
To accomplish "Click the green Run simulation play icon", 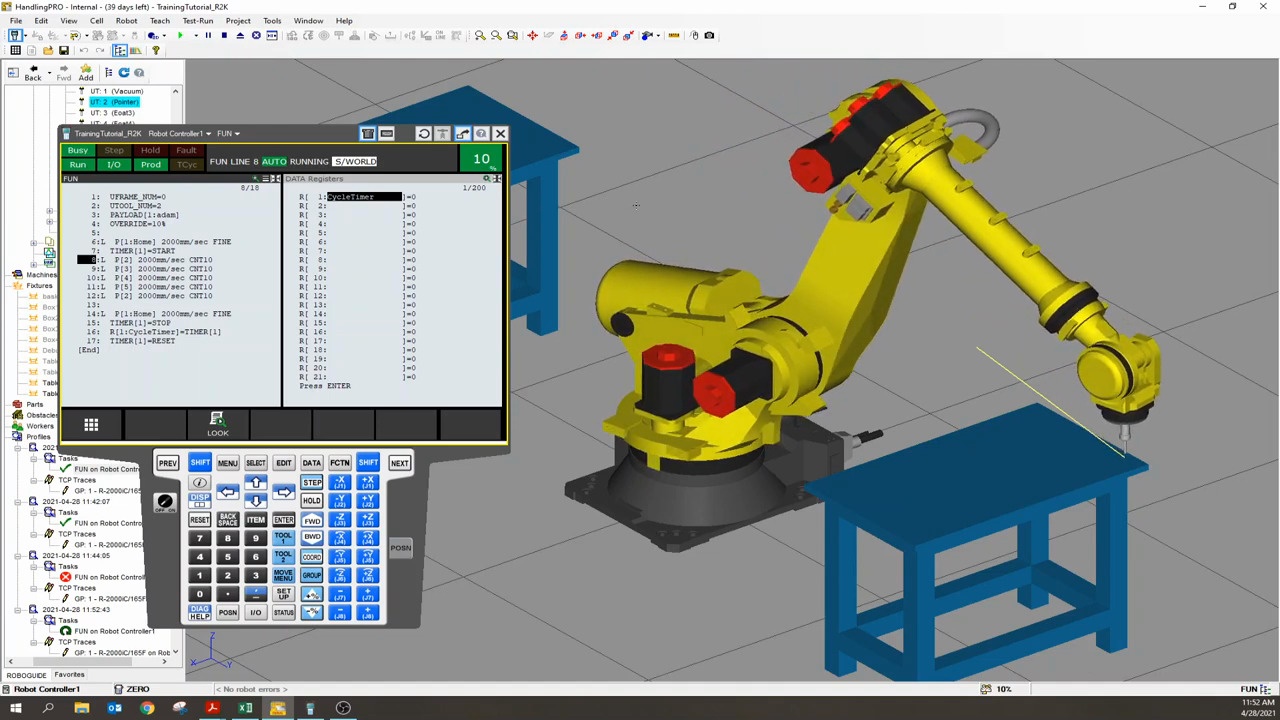I will pyautogui.click(x=180, y=35).
